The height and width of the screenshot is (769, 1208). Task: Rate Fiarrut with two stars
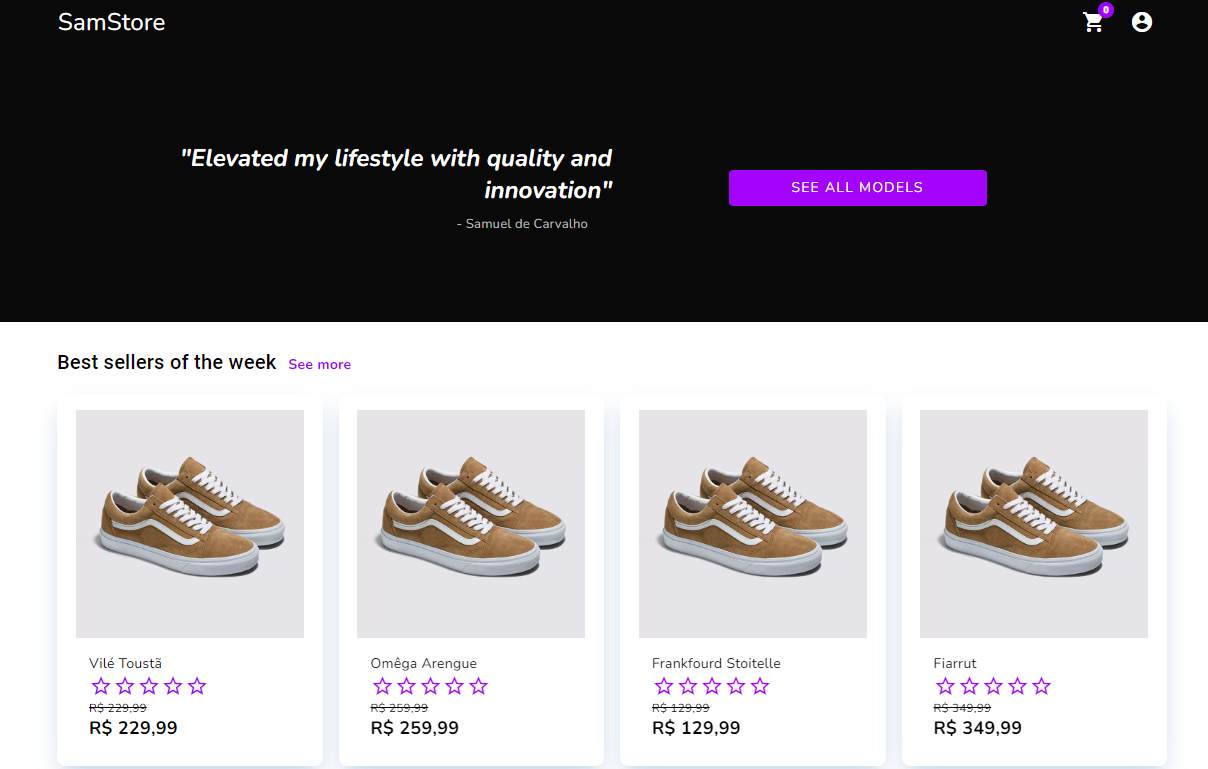[969, 686]
